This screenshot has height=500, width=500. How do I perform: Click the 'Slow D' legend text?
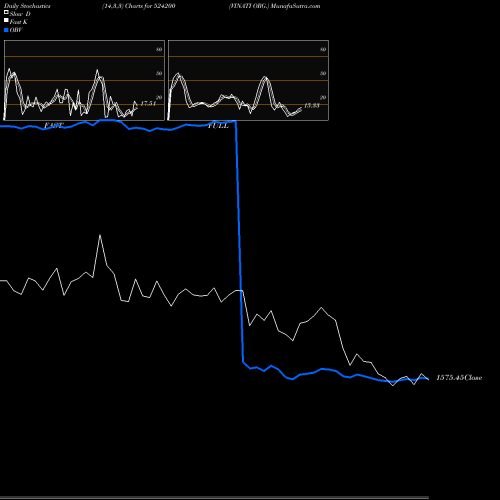tap(20, 14)
